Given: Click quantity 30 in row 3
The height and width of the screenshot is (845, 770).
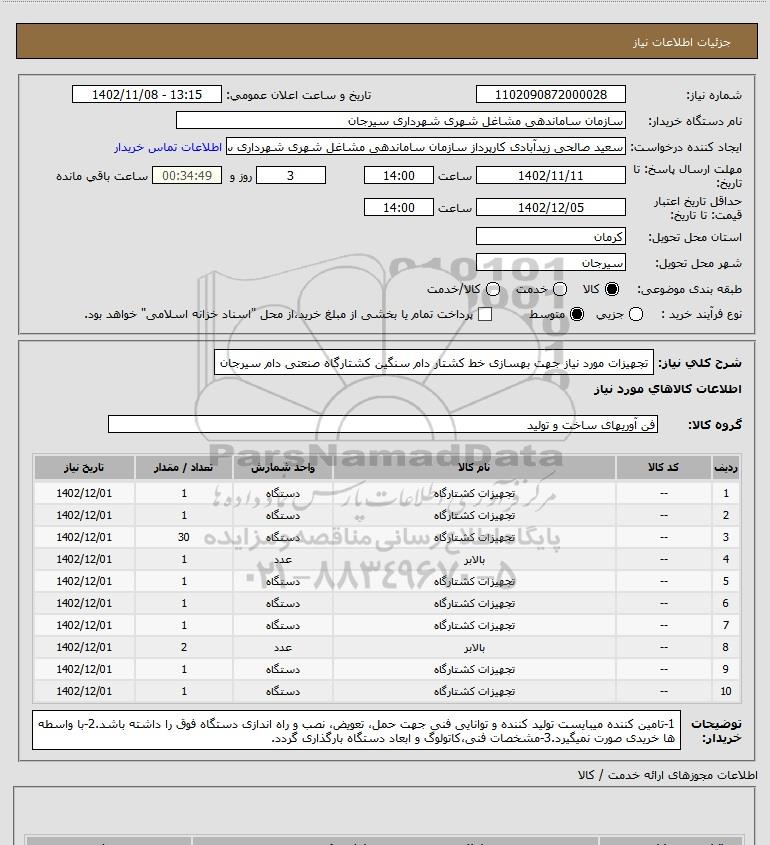Looking at the screenshot, I should 184,537.
